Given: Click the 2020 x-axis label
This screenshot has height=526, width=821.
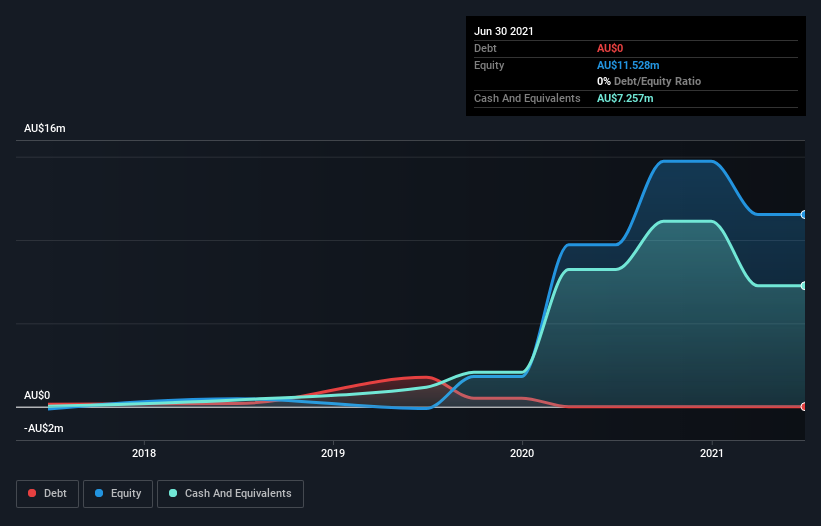Looking at the screenshot, I should [522, 453].
